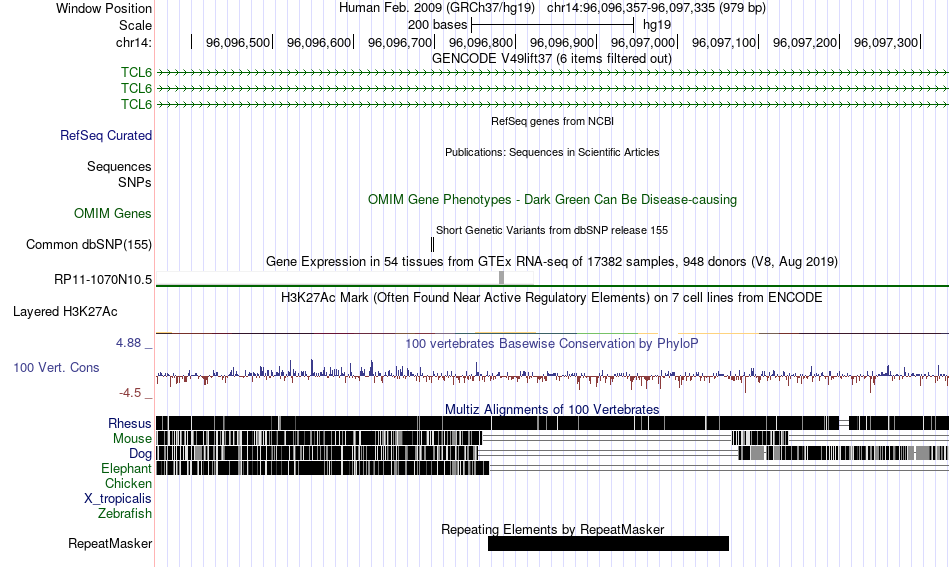This screenshot has height=567, width=950.
Task: Click the Mouse species label
Action: coord(132,439)
